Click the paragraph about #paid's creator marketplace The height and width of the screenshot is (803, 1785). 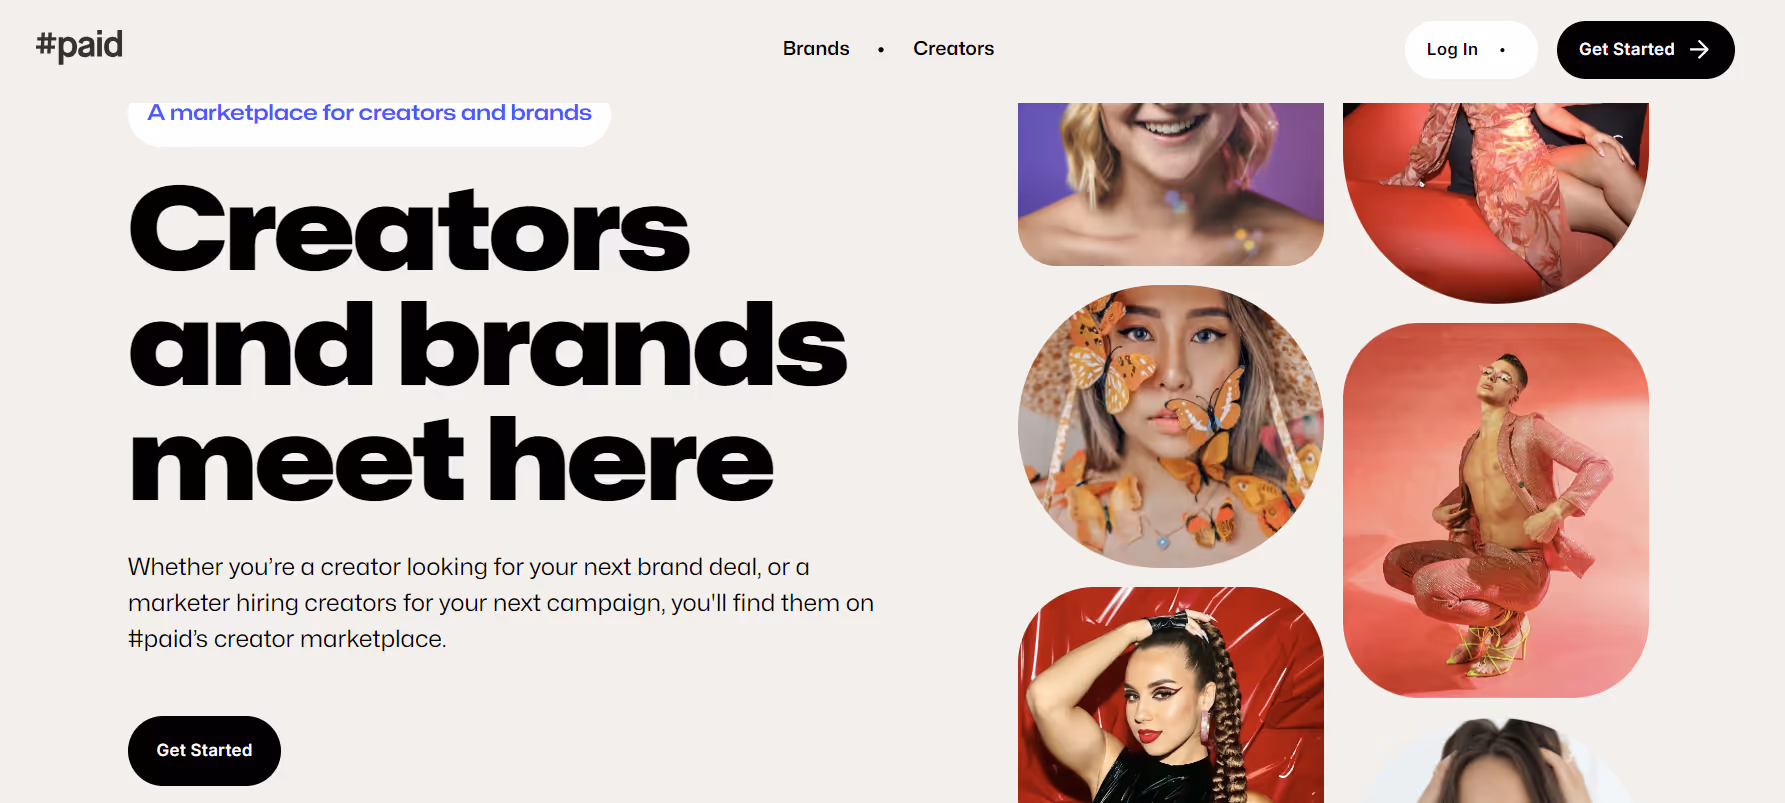501,603
